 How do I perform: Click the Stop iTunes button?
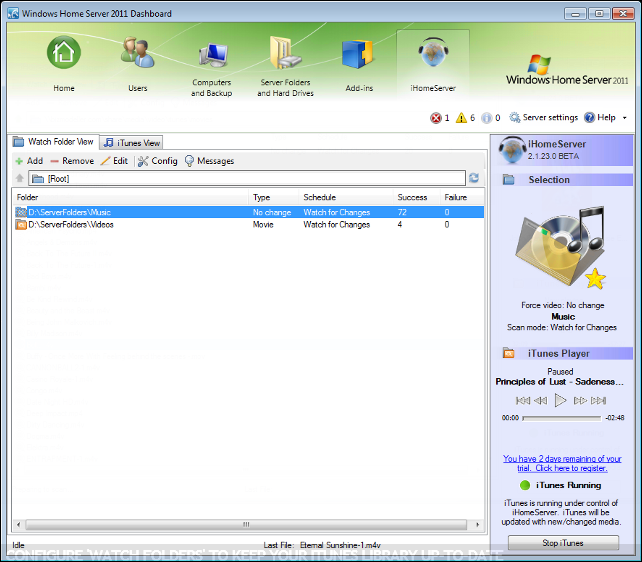click(x=563, y=543)
